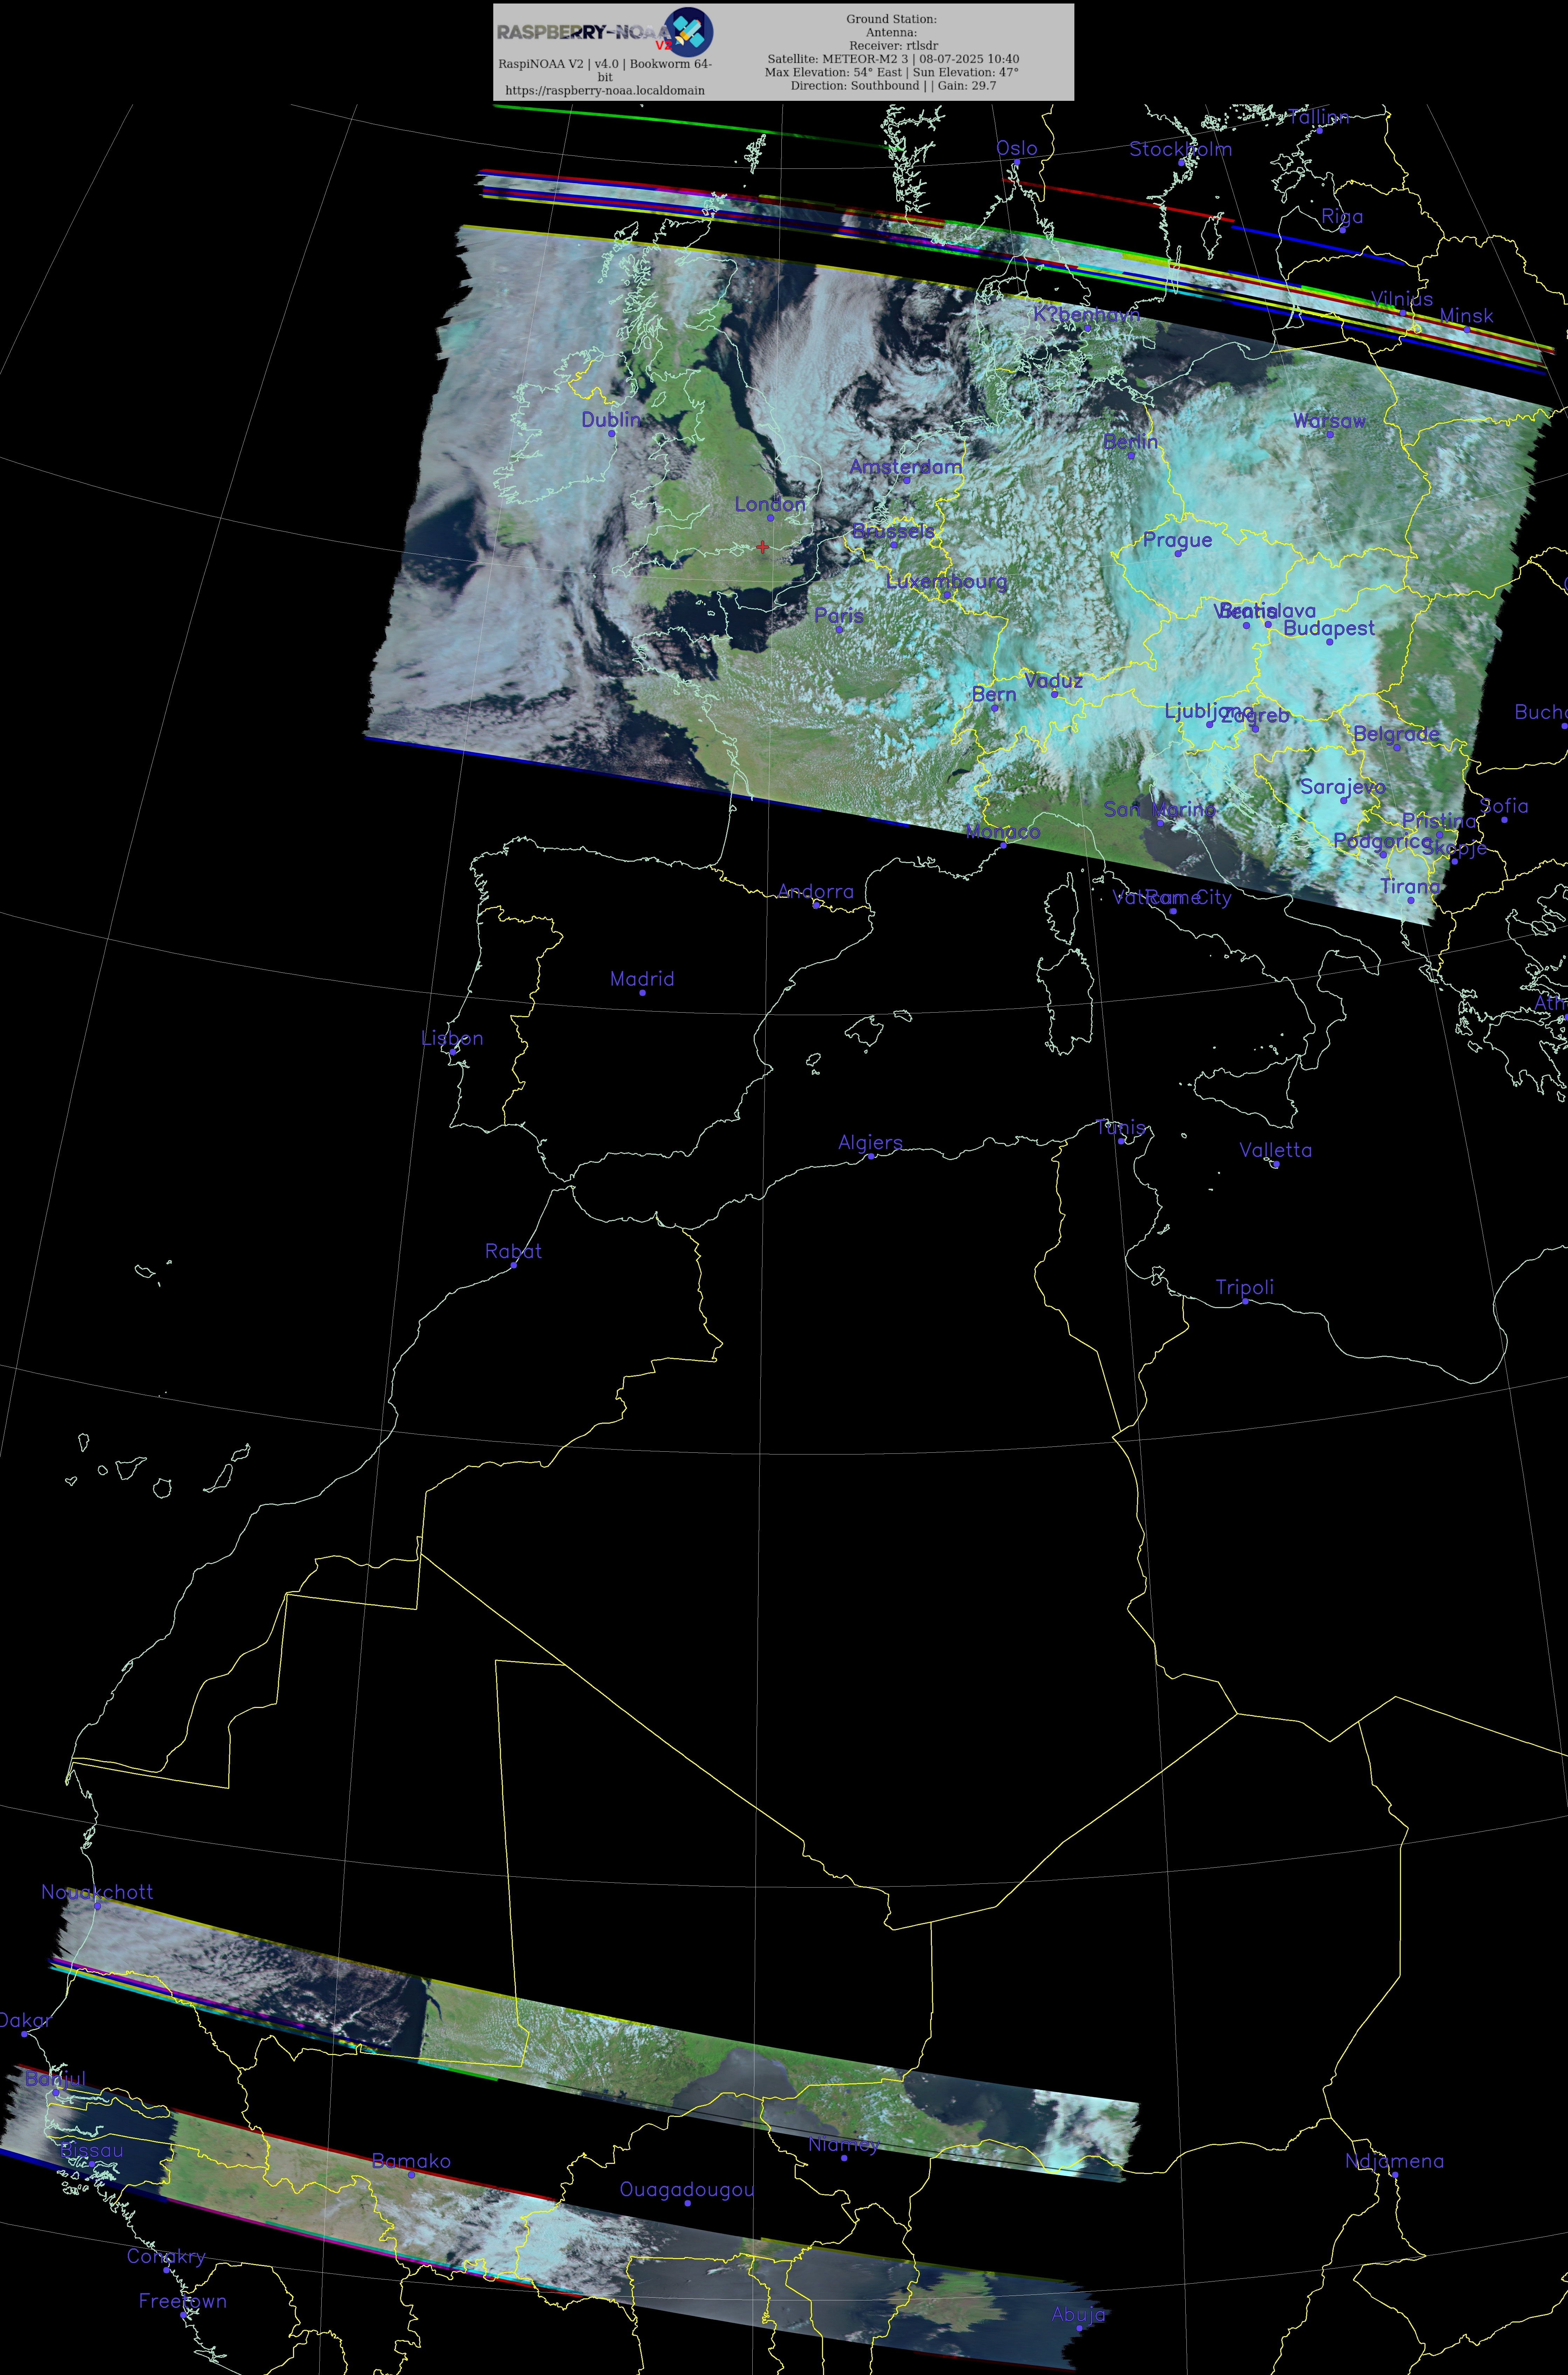Click the Vaduz city label
Image resolution: width=1568 pixels, height=2375 pixels.
[x=1054, y=681]
